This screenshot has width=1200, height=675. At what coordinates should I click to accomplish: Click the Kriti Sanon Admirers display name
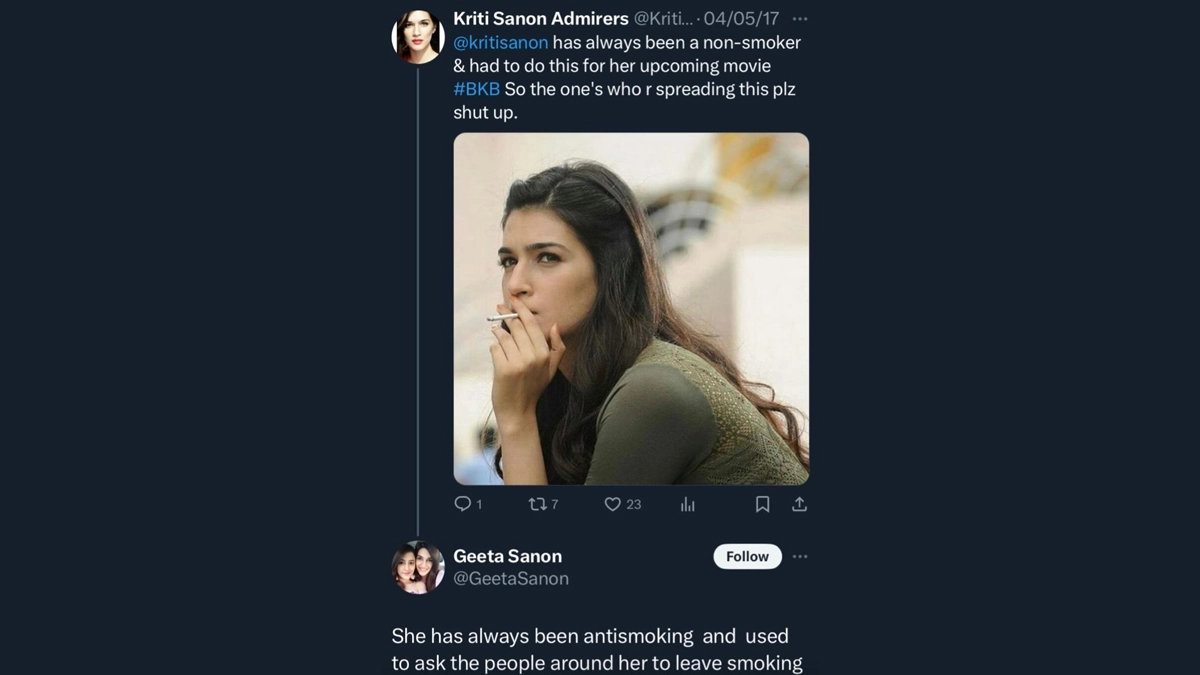540,19
